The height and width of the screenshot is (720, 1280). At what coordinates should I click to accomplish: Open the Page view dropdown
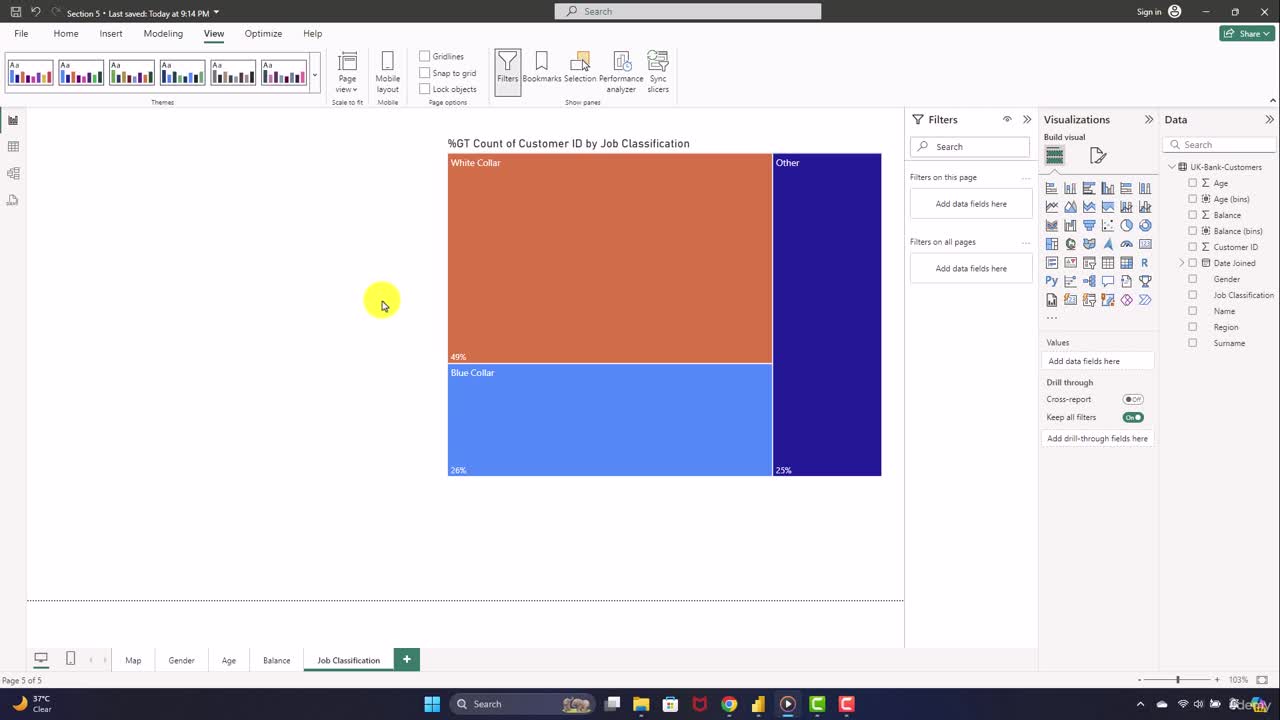click(347, 72)
